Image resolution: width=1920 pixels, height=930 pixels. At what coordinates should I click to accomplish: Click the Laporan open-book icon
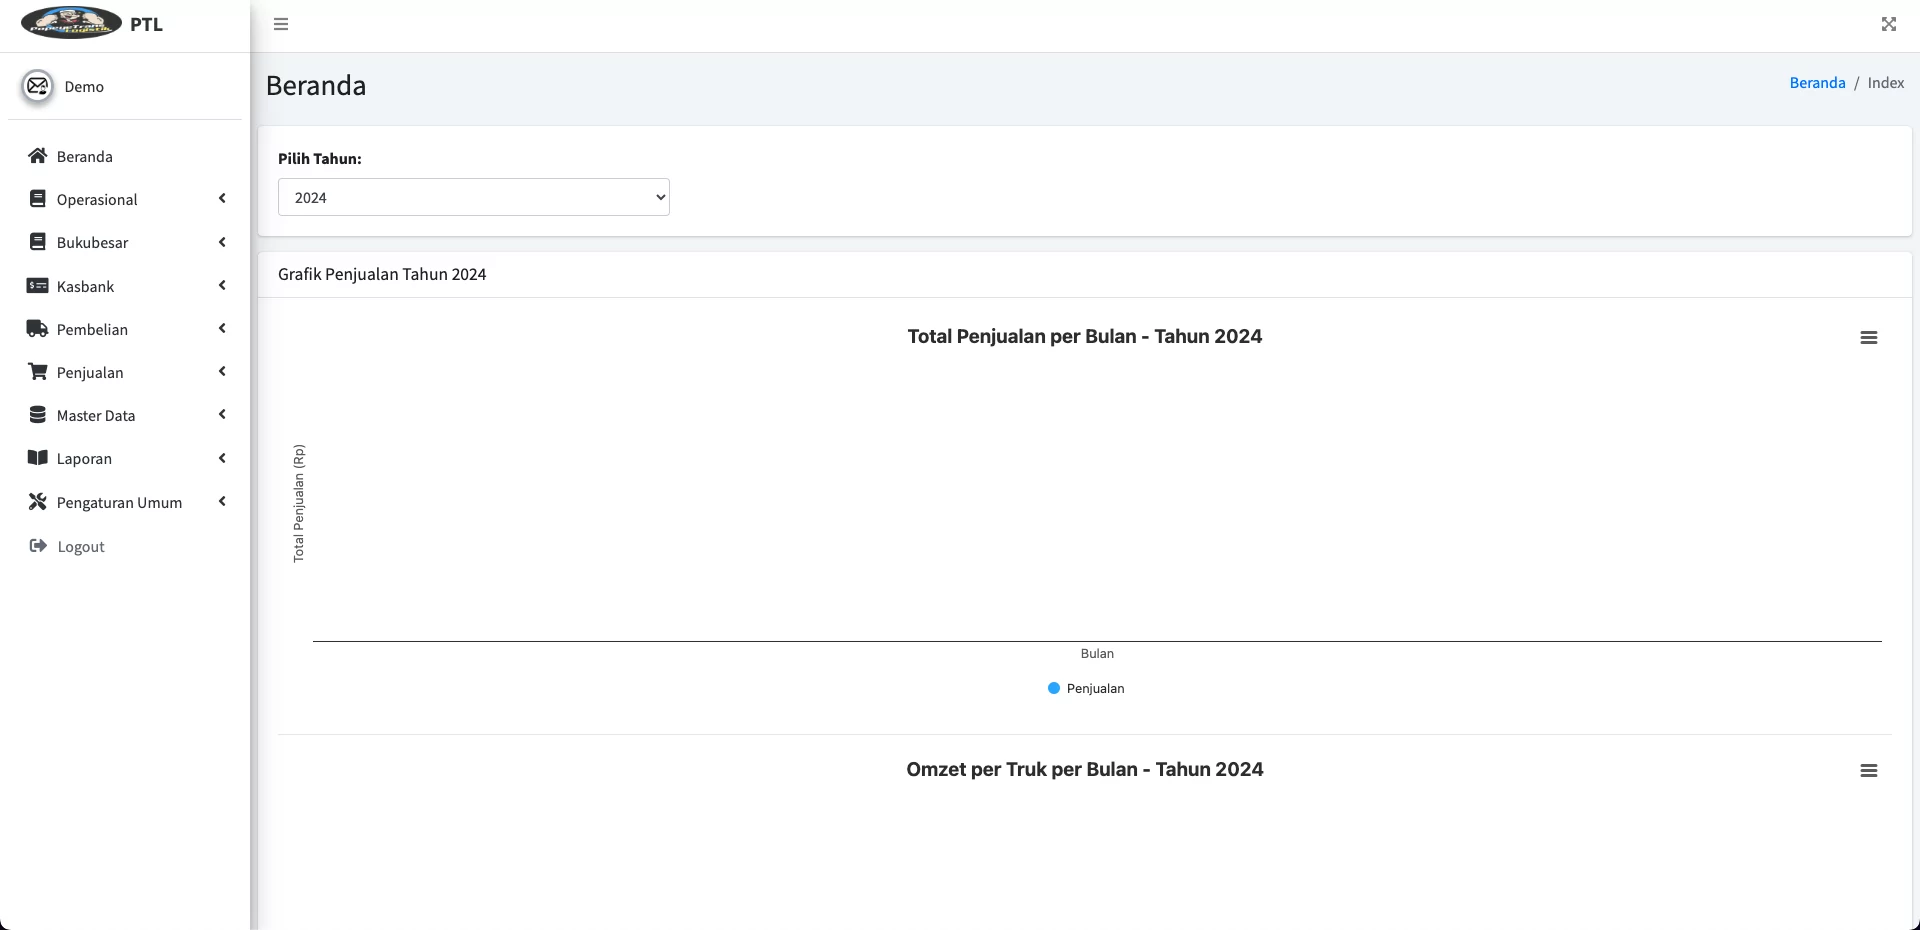click(x=38, y=458)
